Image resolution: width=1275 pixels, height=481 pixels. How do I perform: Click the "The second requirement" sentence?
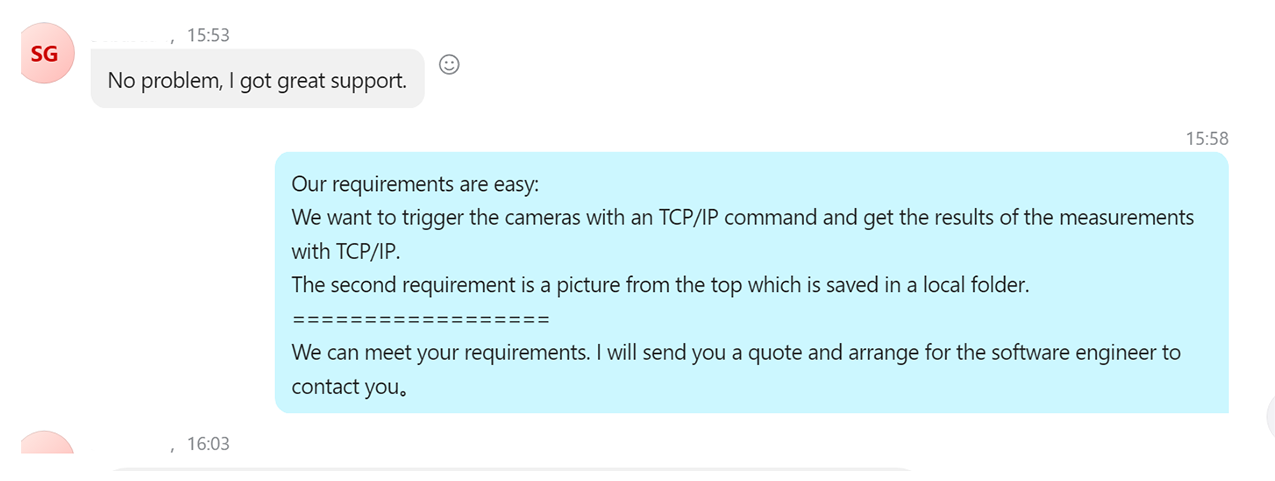[x=660, y=285]
